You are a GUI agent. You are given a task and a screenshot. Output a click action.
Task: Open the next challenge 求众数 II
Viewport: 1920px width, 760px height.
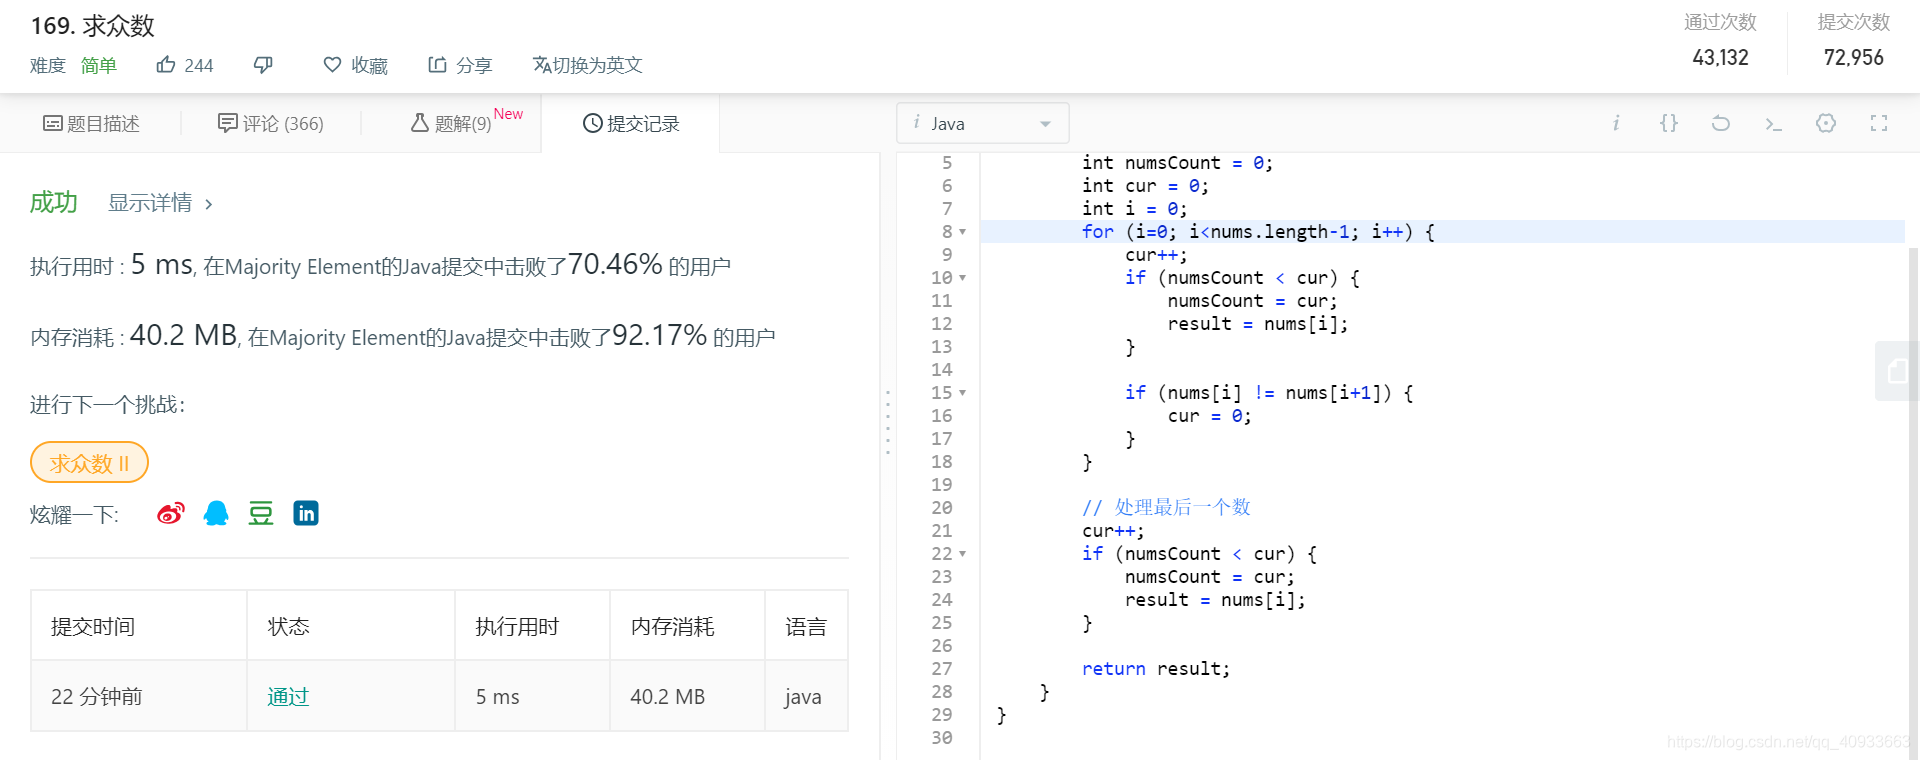89,463
